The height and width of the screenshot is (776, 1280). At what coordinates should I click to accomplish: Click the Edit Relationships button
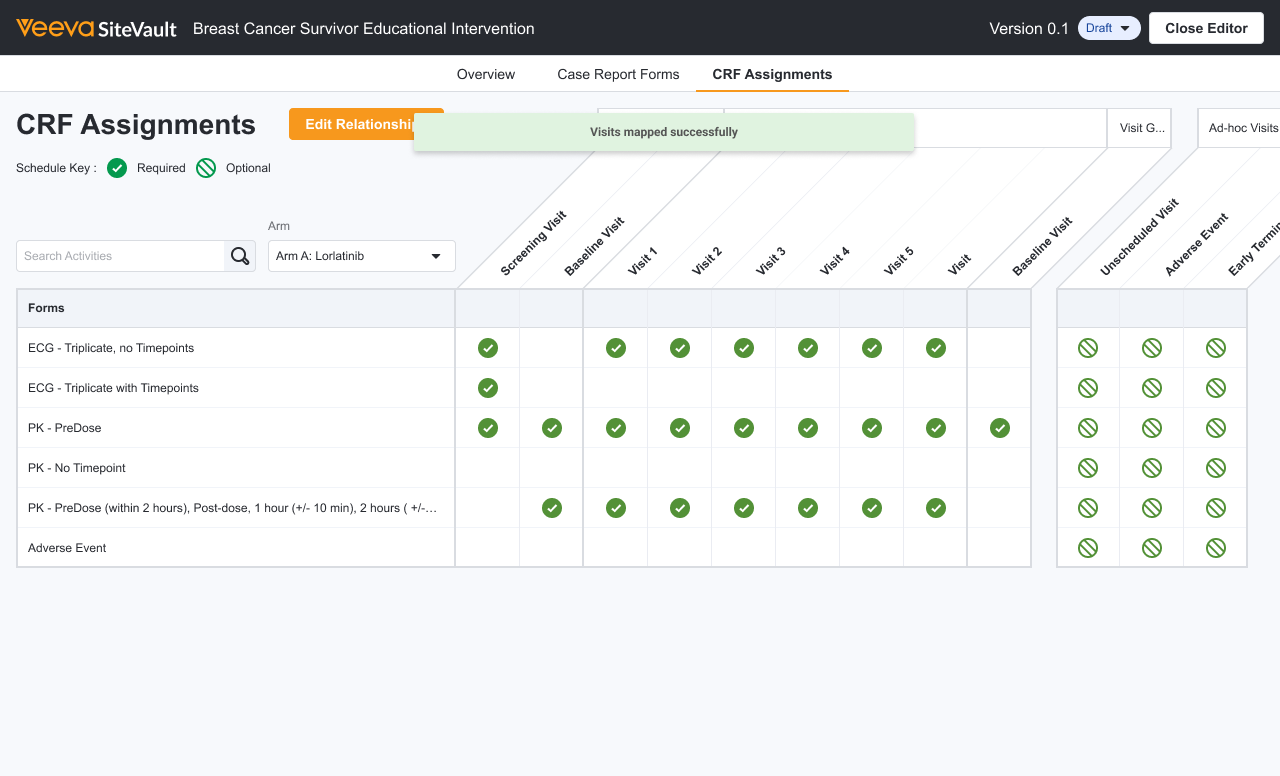(x=350, y=124)
